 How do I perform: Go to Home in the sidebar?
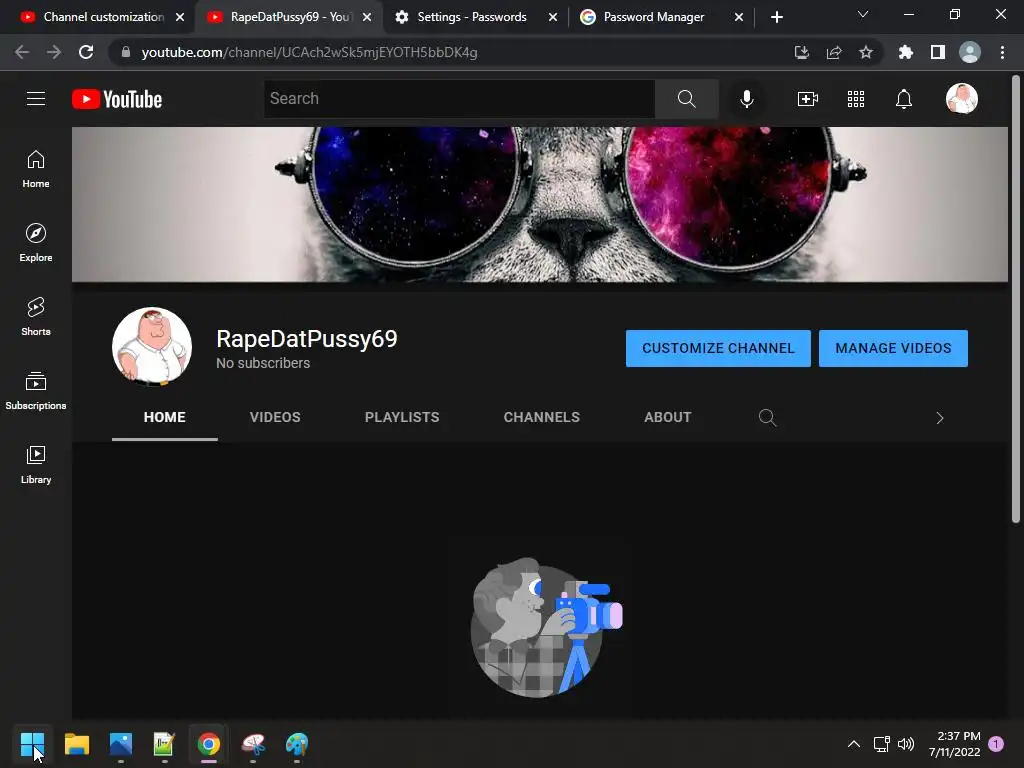36,169
